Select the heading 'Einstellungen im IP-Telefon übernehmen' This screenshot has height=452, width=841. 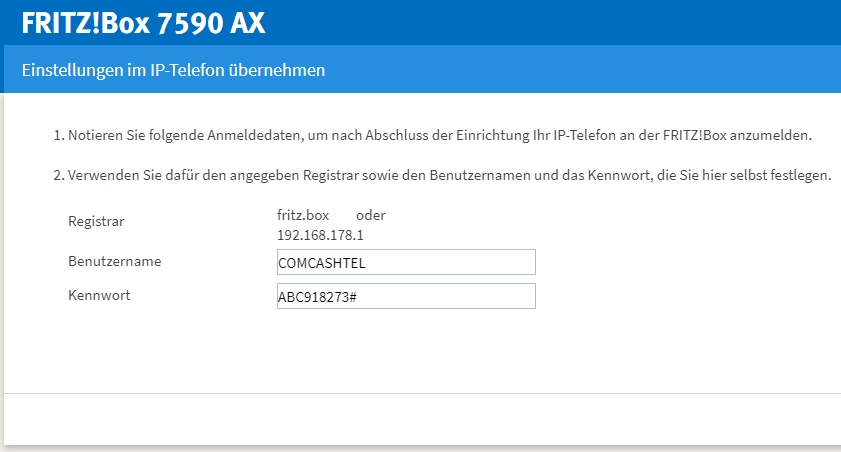pos(173,70)
